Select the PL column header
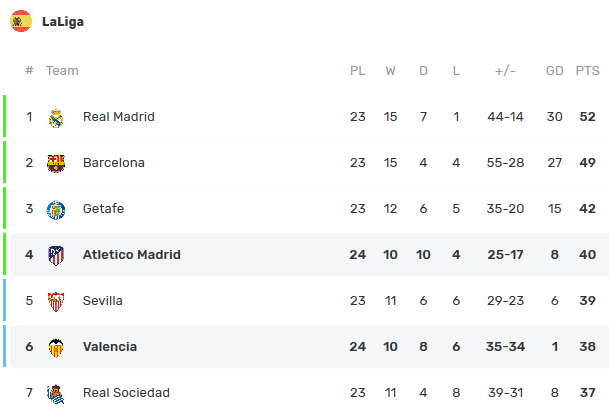Viewport: 609px width, 416px height. coord(357,71)
